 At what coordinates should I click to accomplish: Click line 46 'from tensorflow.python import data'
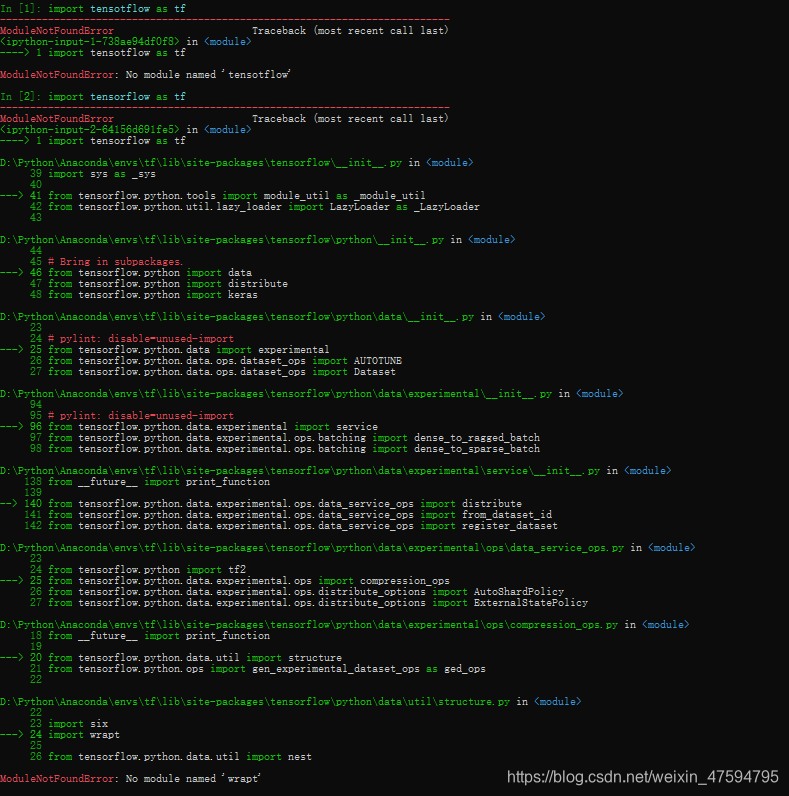pyautogui.click(x=126, y=273)
